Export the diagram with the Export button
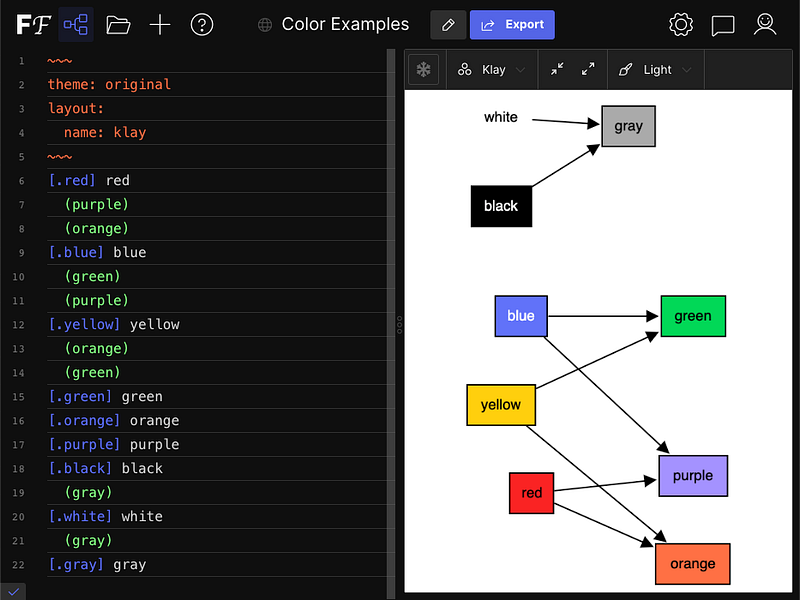800x600 pixels. pyautogui.click(x=512, y=24)
